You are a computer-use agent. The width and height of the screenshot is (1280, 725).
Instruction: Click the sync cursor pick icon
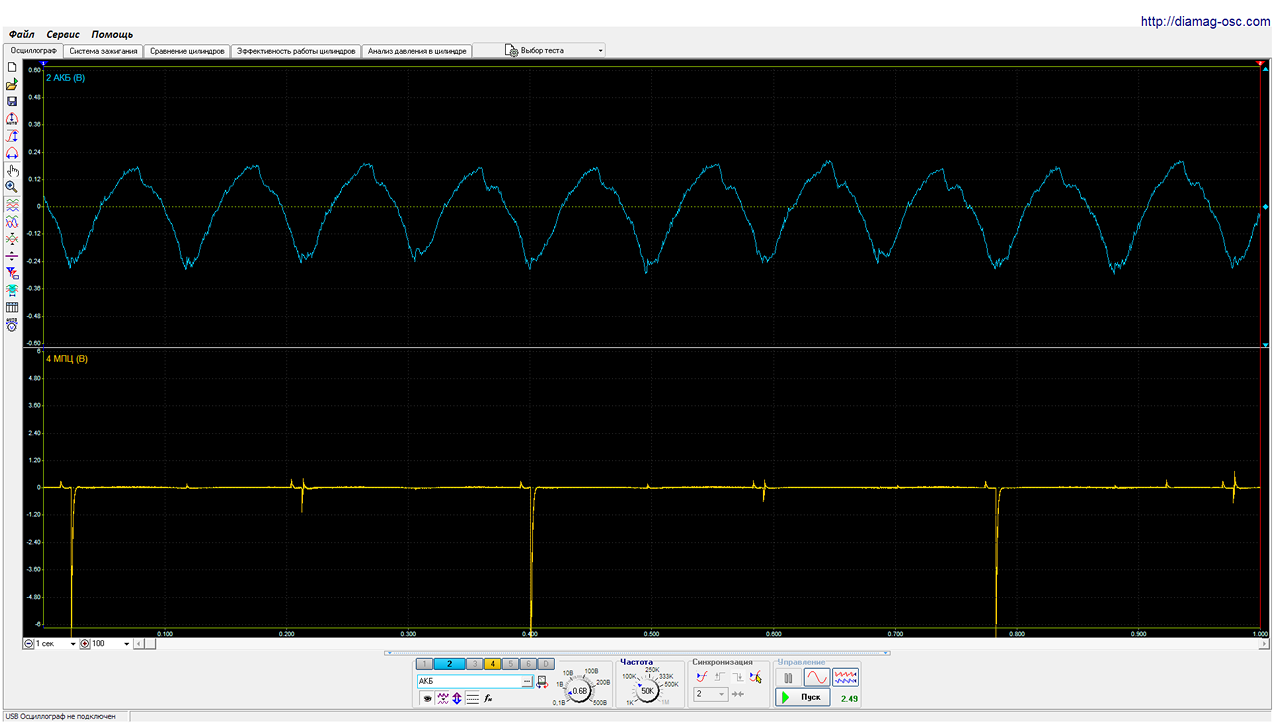(x=756, y=677)
